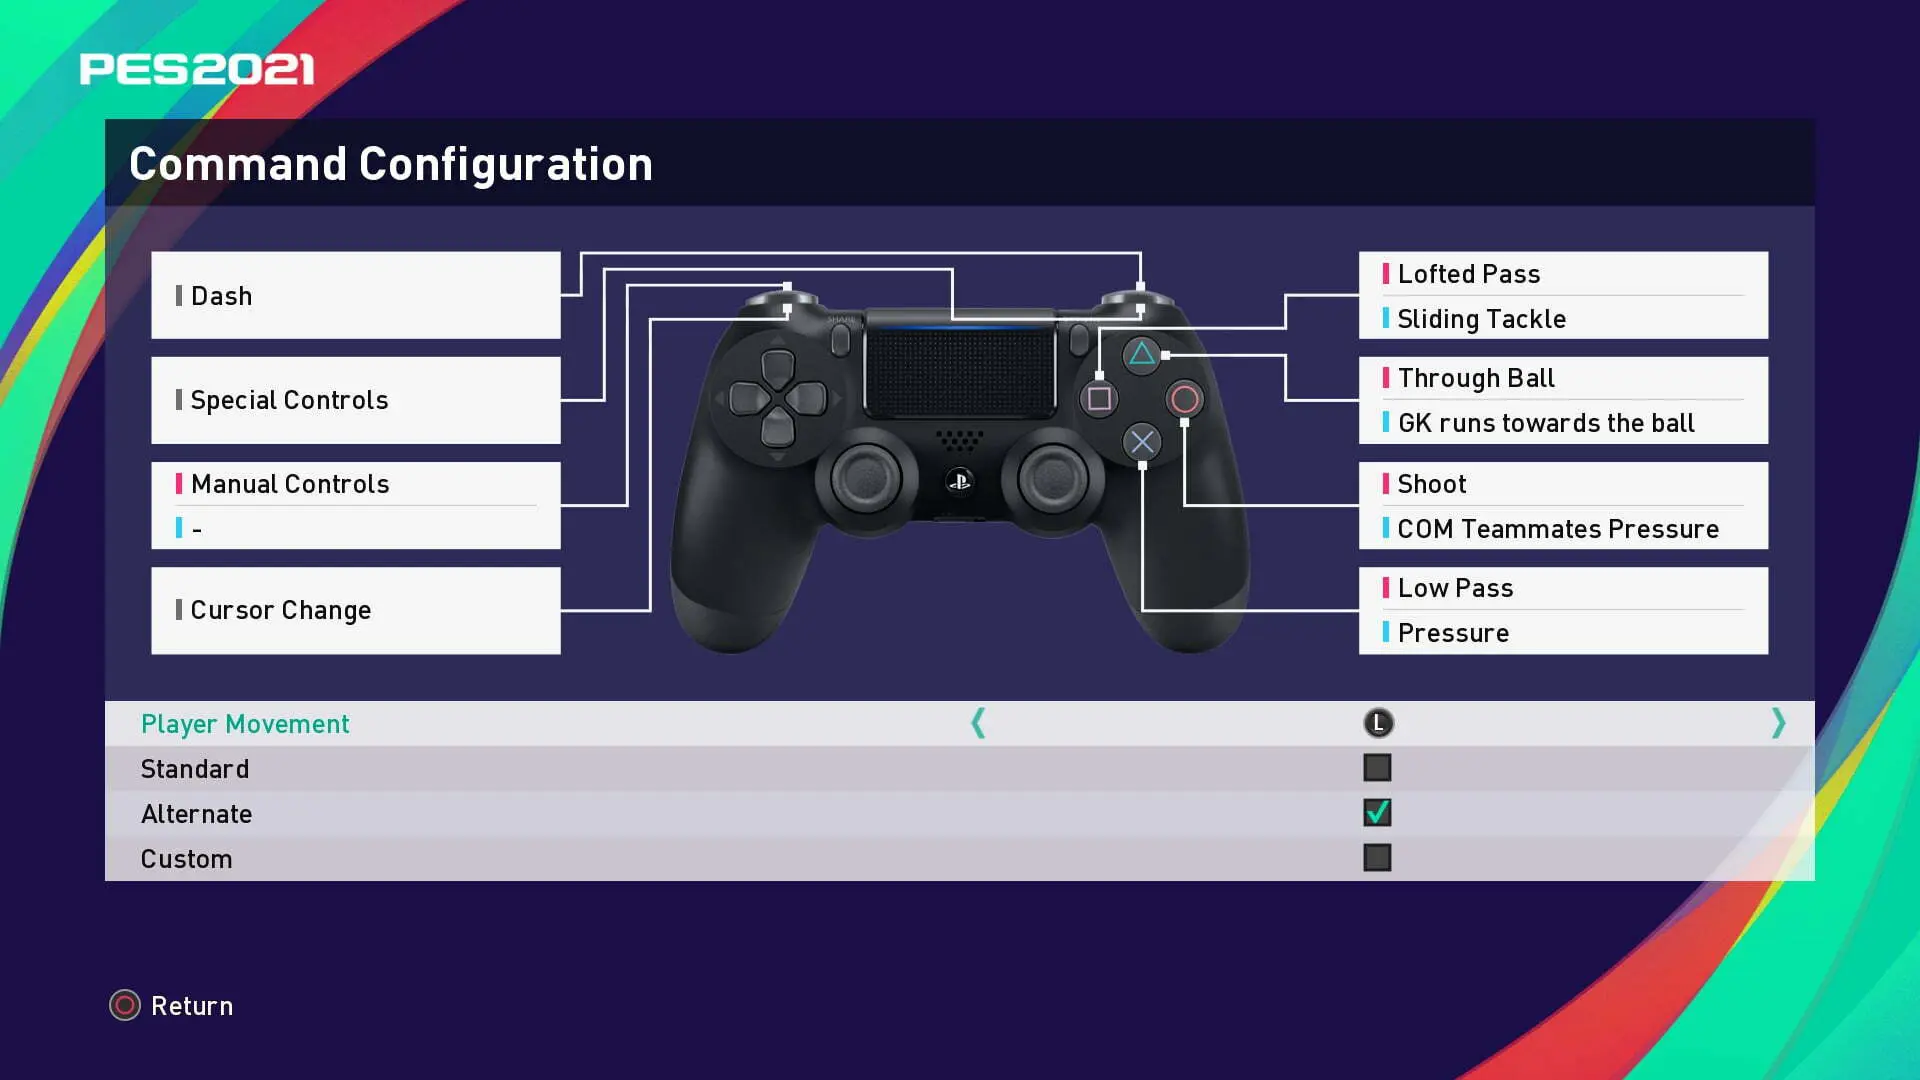Toggle the Alternate player movement checkbox
Image resolution: width=1920 pixels, height=1080 pixels.
(1377, 814)
